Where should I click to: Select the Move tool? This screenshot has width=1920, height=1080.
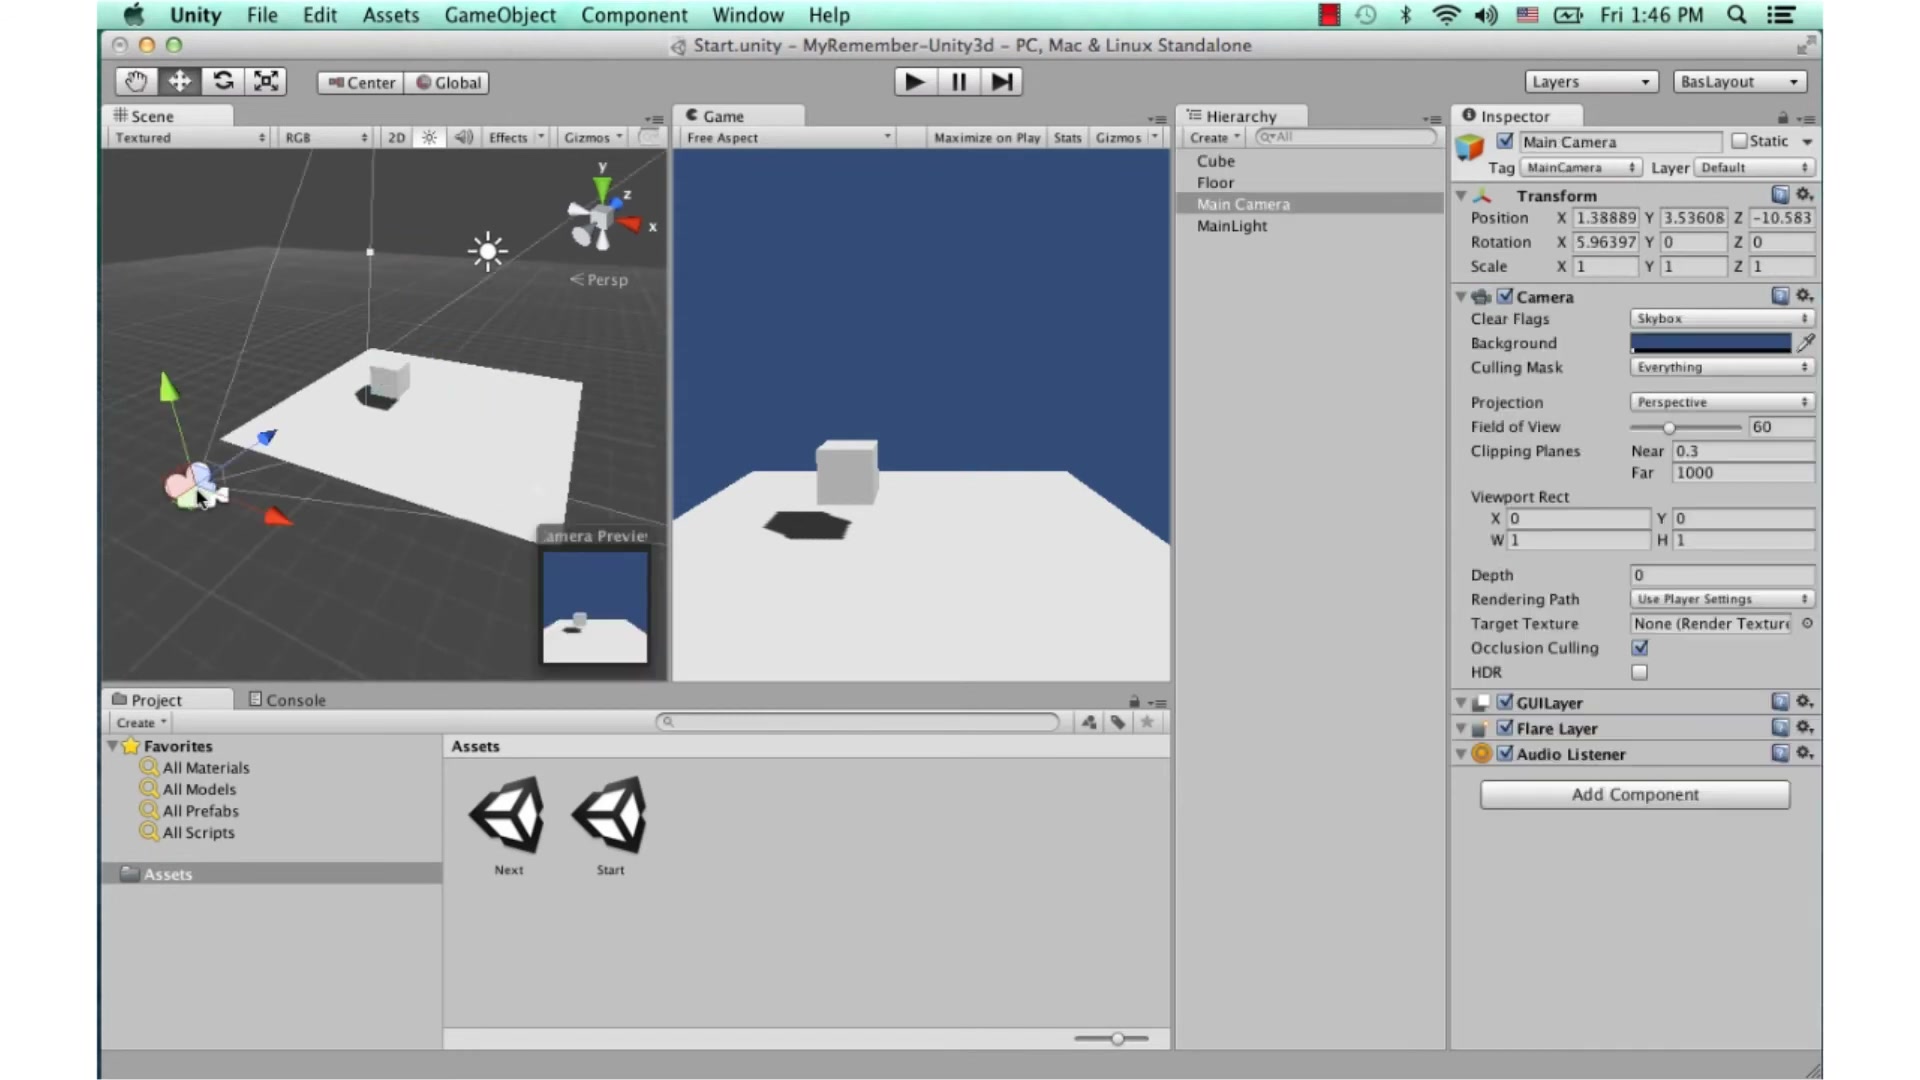179,82
